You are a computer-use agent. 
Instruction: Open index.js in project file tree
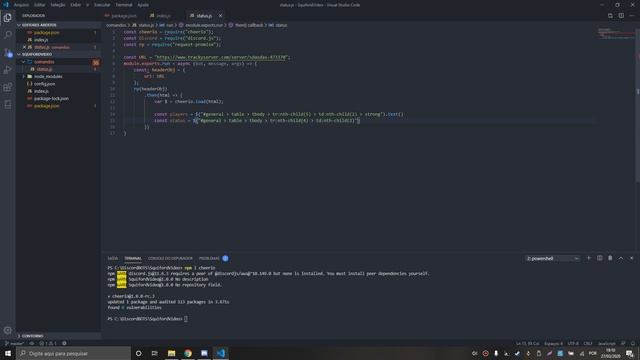[x=41, y=91]
